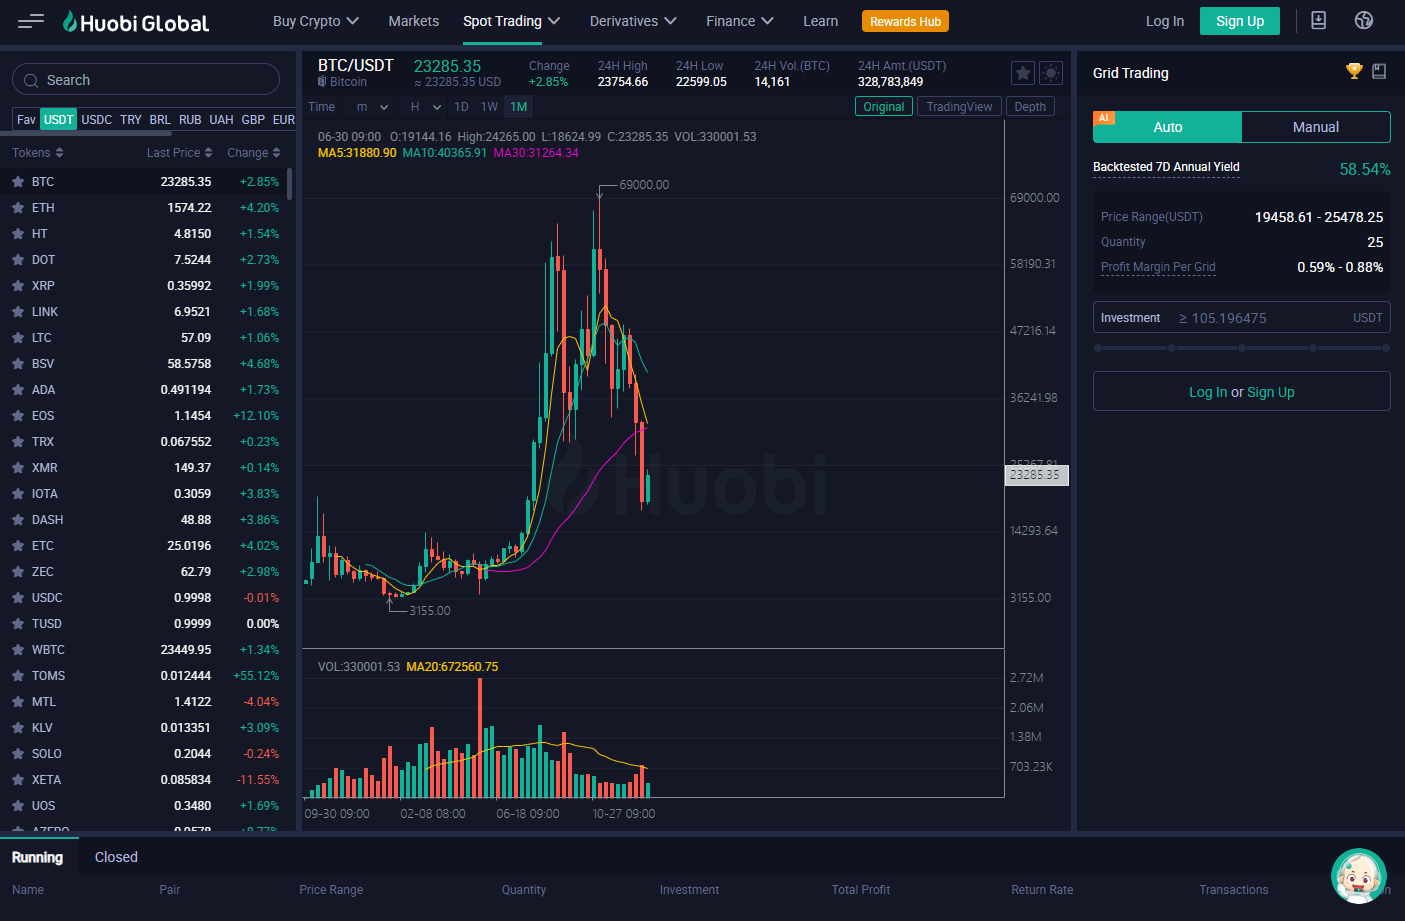This screenshot has height=921, width=1405.
Task: Expand the Buy Crypto dropdown
Action: coord(315,21)
